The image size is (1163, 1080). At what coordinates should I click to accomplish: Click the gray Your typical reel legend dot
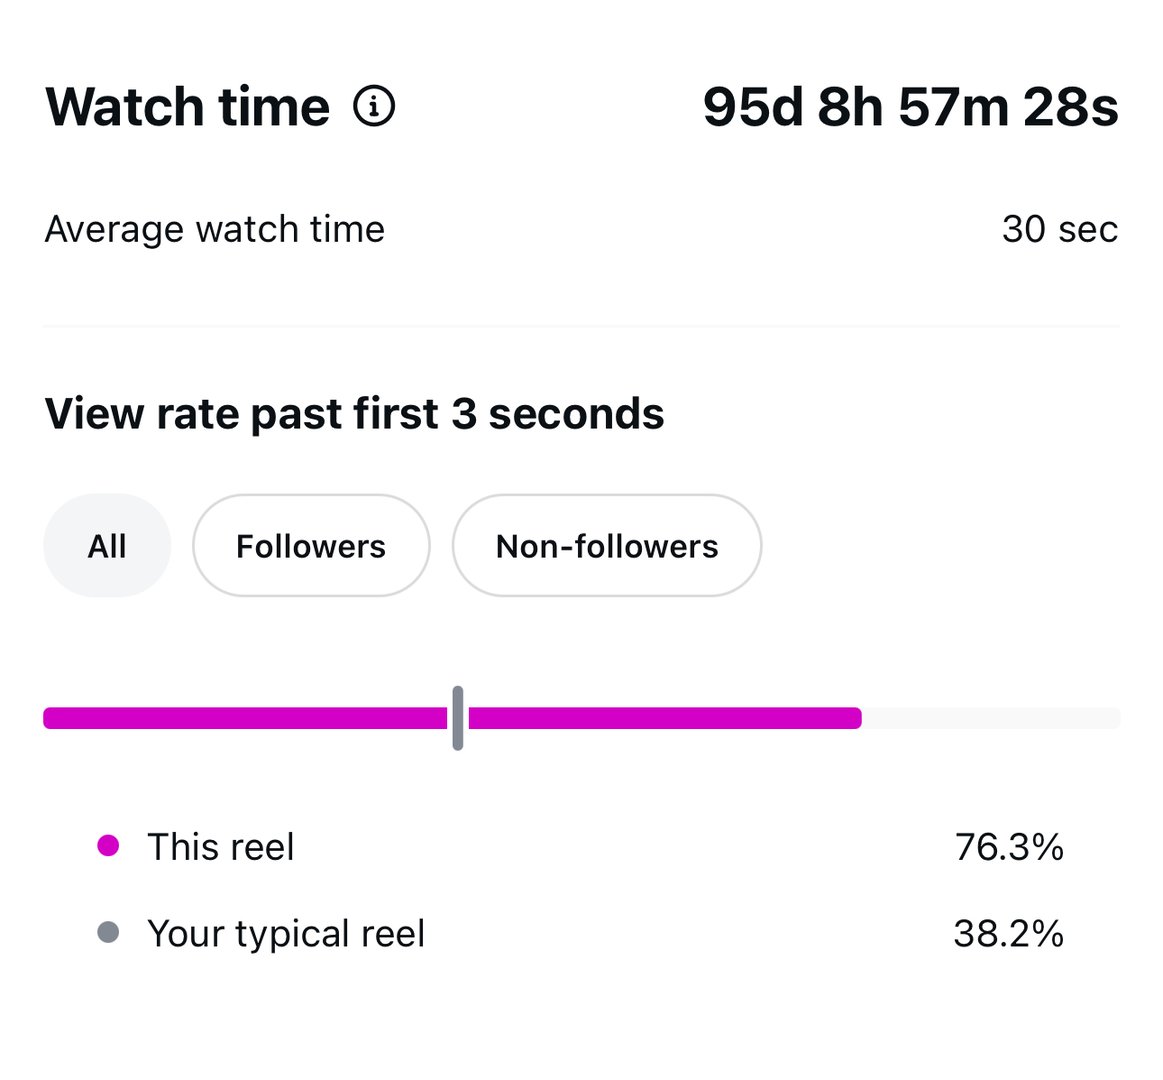pos(108,932)
